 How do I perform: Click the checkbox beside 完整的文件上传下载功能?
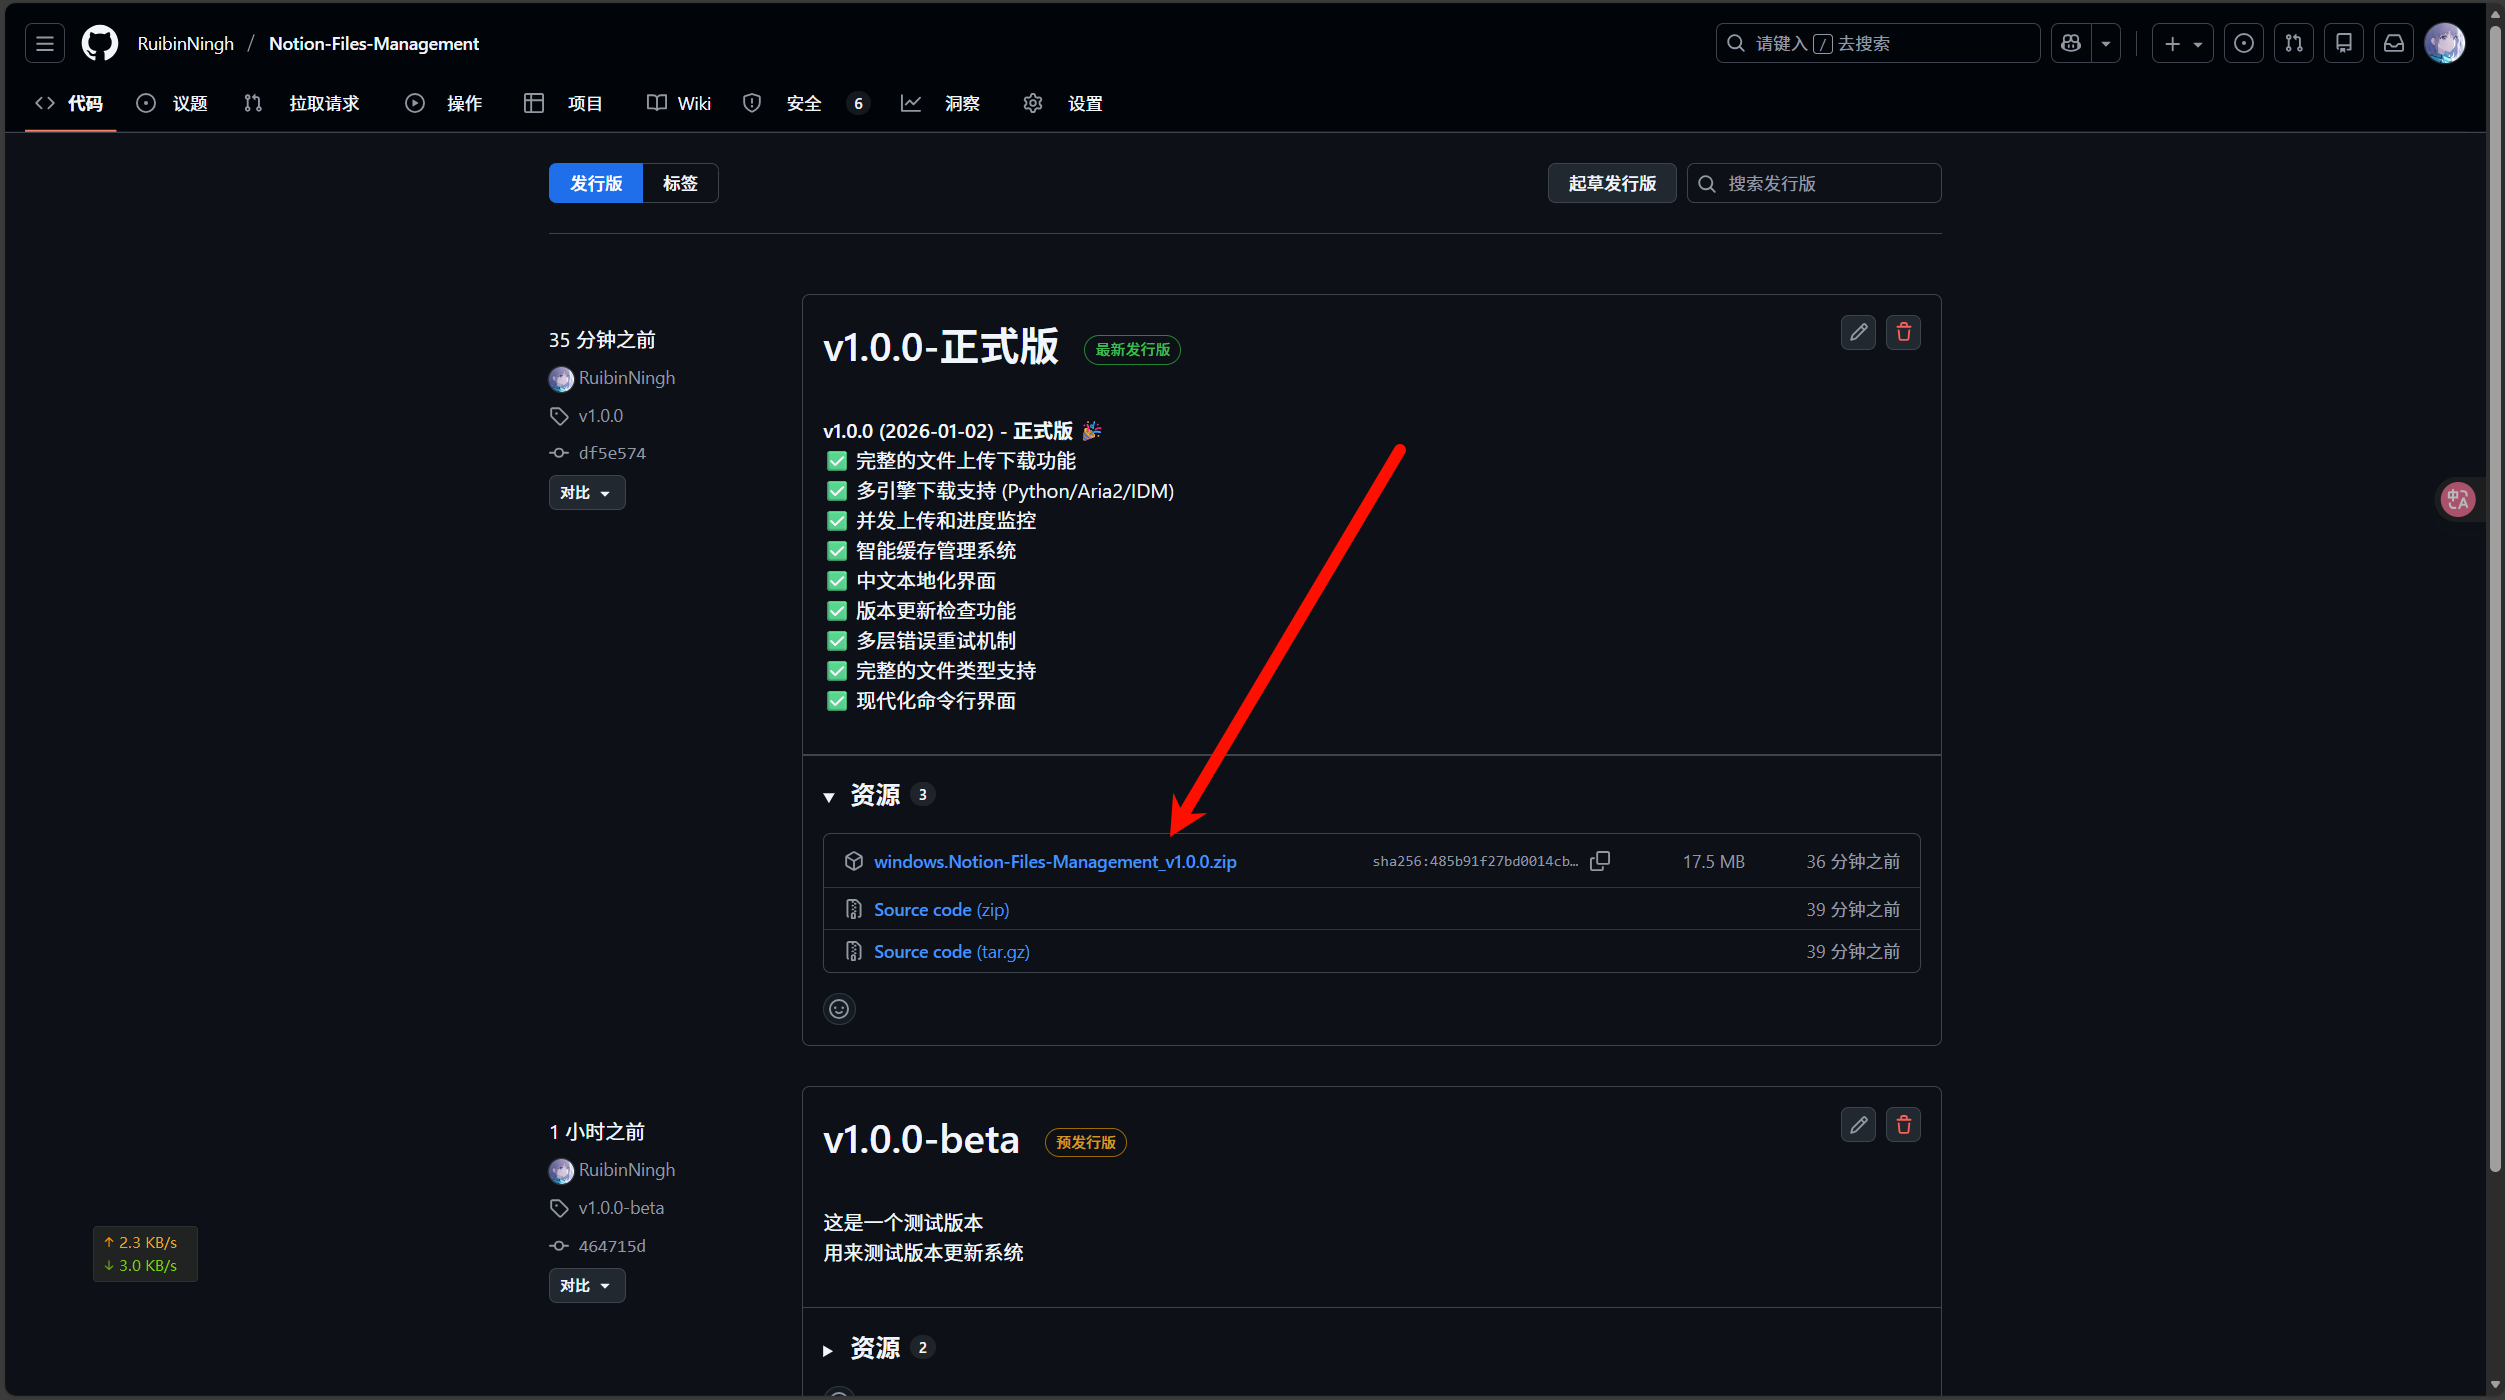click(837, 461)
